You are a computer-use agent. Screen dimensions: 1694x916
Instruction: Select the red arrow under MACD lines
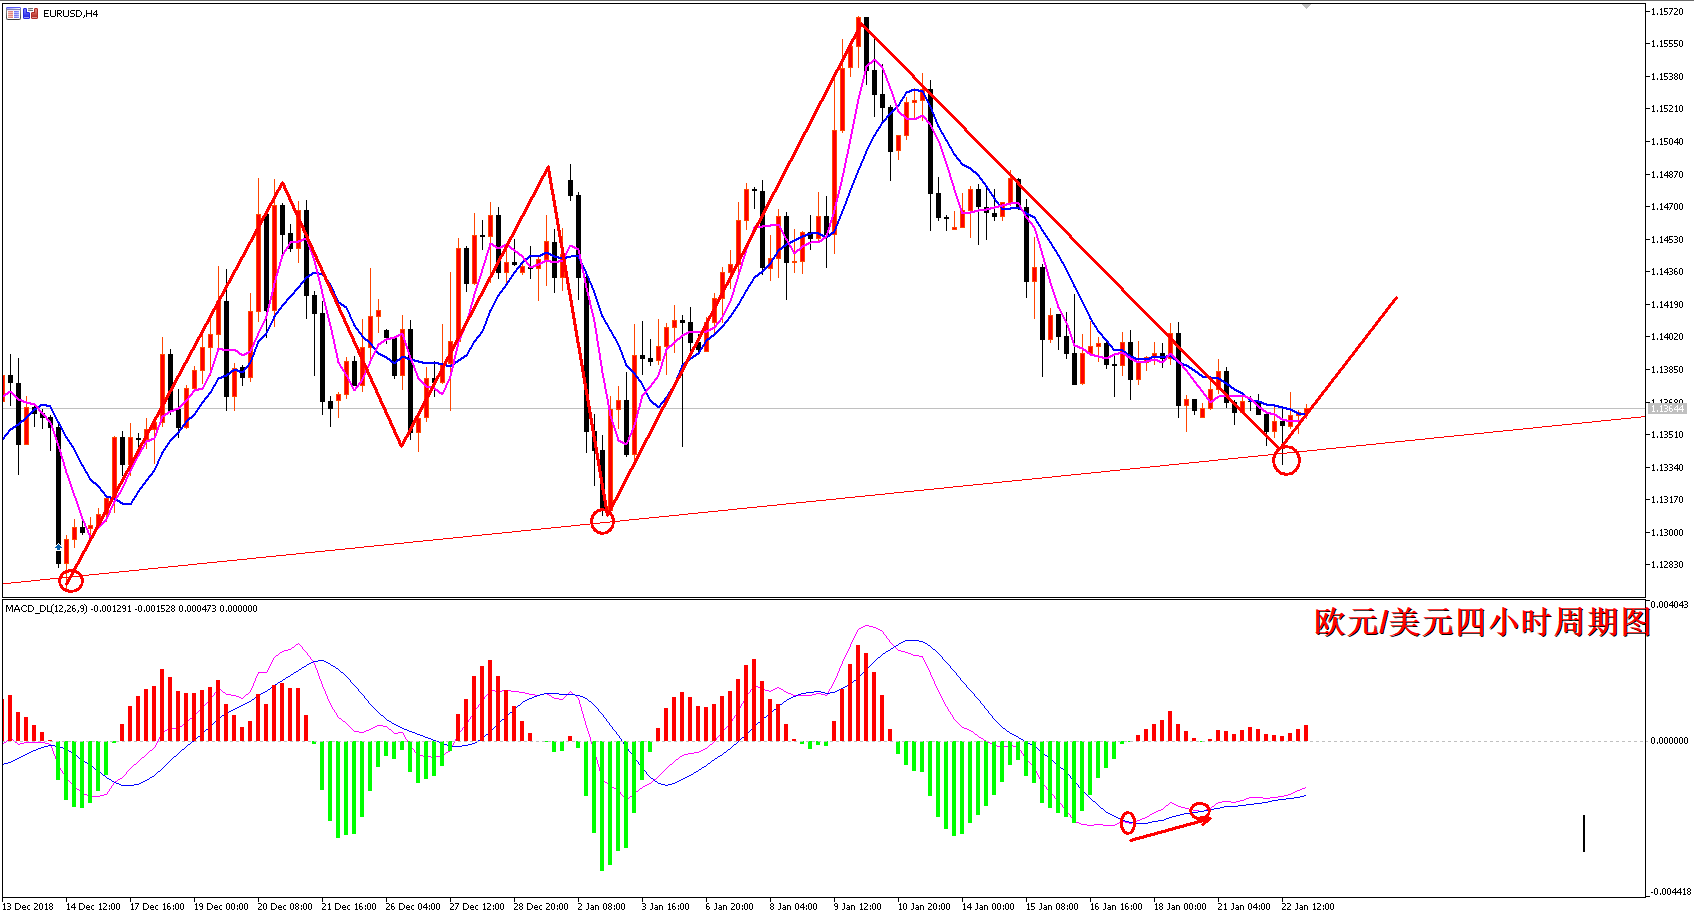click(x=1171, y=828)
